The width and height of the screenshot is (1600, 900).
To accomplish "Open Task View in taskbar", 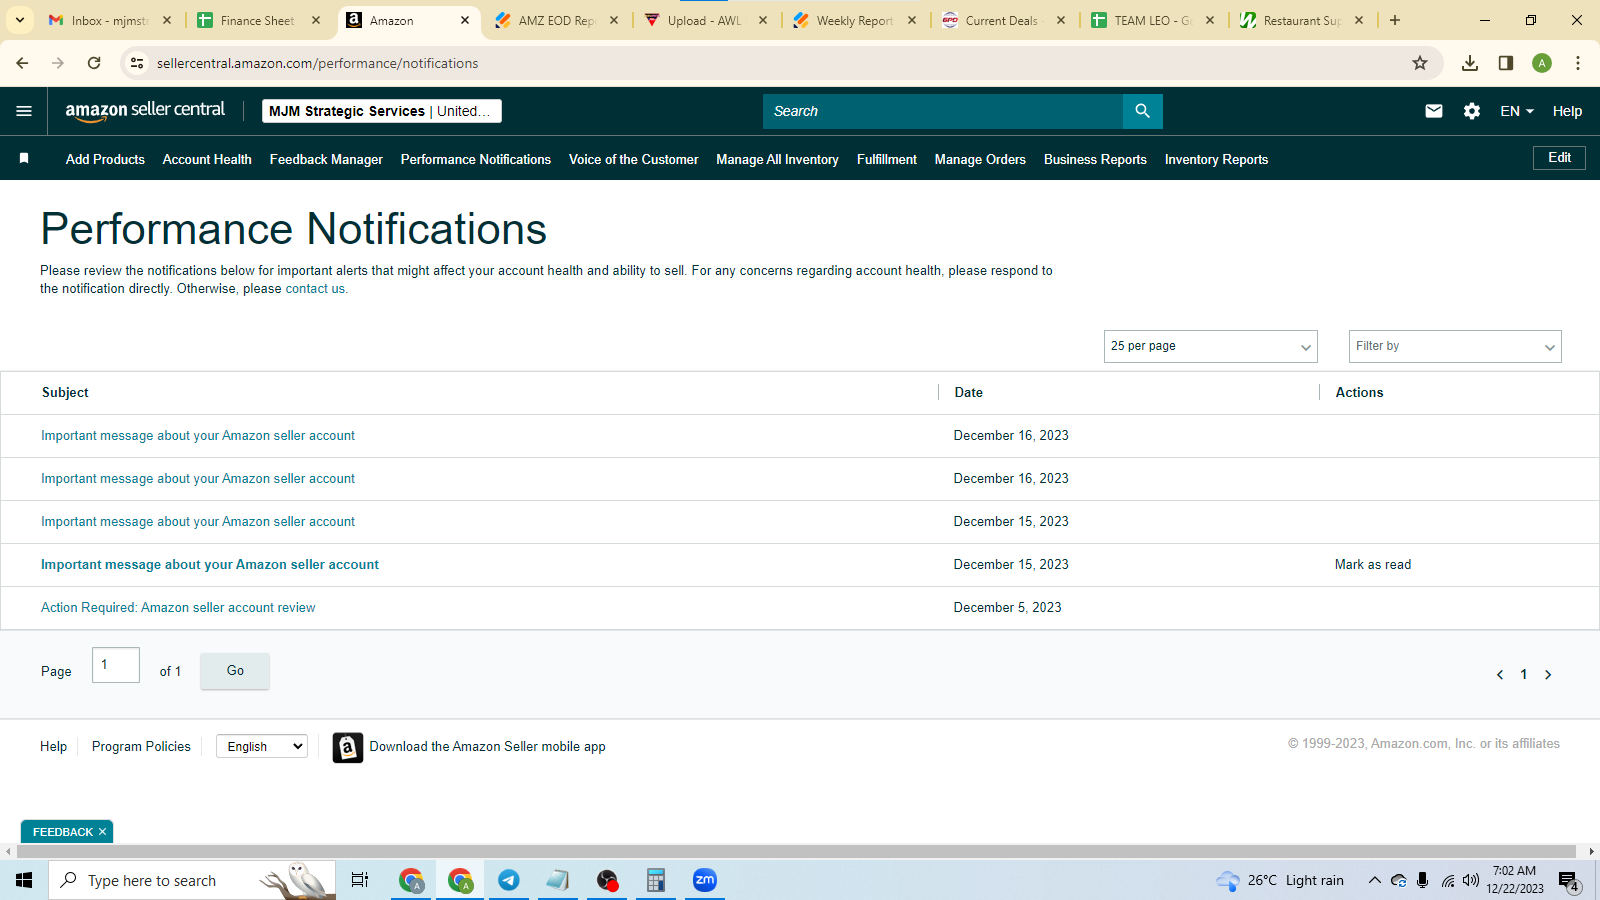I will pyautogui.click(x=360, y=880).
